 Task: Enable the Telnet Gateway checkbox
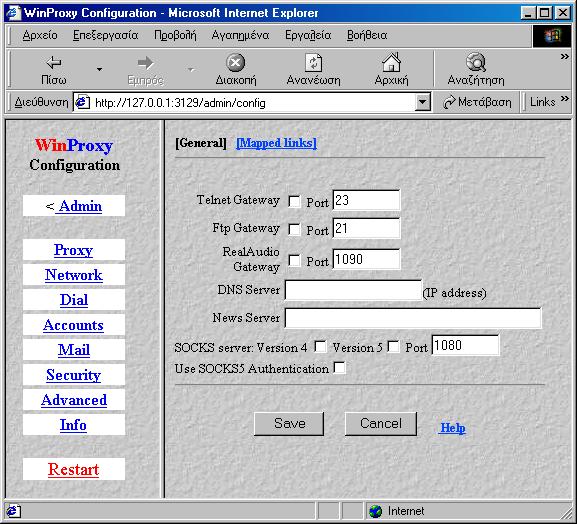pyautogui.click(x=294, y=201)
